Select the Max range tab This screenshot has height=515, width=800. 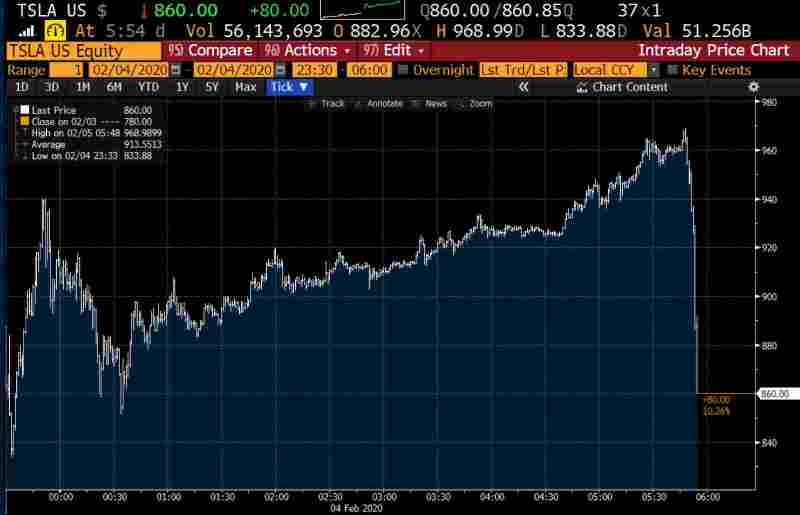click(x=245, y=87)
